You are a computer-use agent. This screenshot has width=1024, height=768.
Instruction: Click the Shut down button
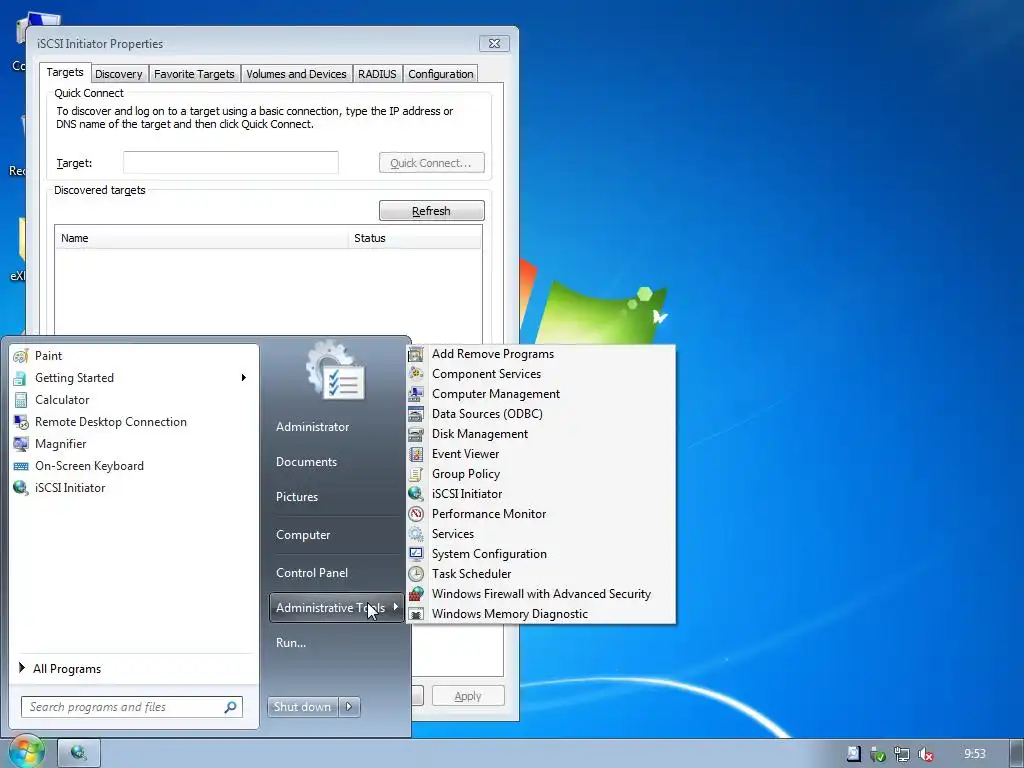point(302,707)
